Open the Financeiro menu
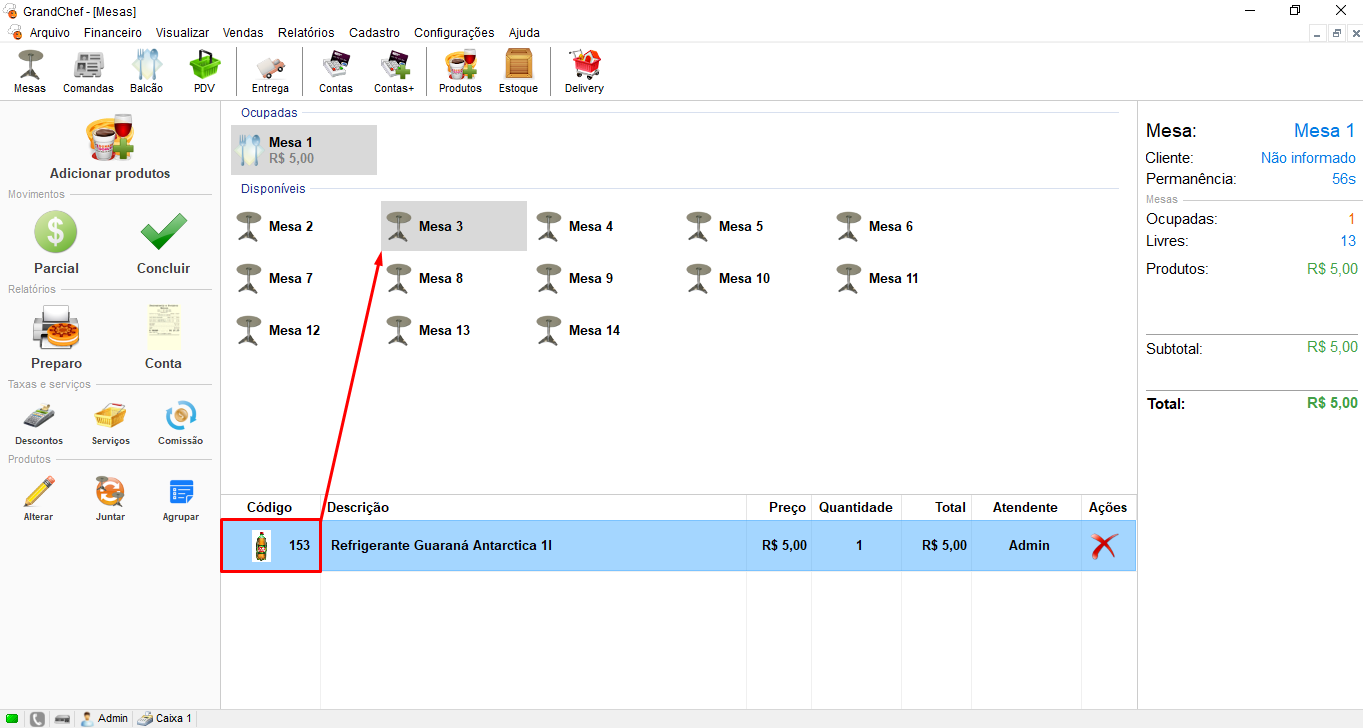Viewport: 1363px width, 728px height. tap(112, 32)
